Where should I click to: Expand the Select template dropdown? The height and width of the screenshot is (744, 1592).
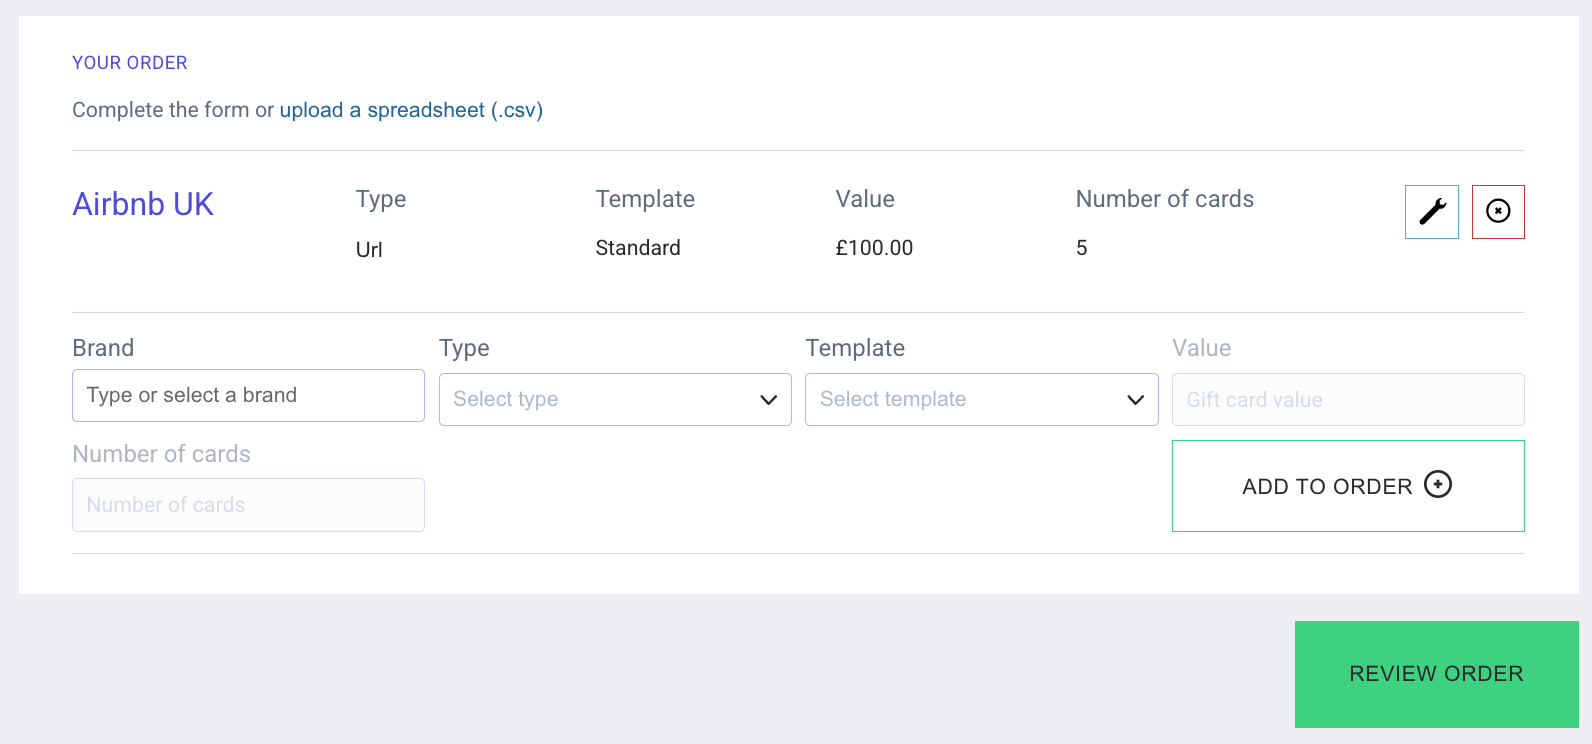(x=981, y=399)
